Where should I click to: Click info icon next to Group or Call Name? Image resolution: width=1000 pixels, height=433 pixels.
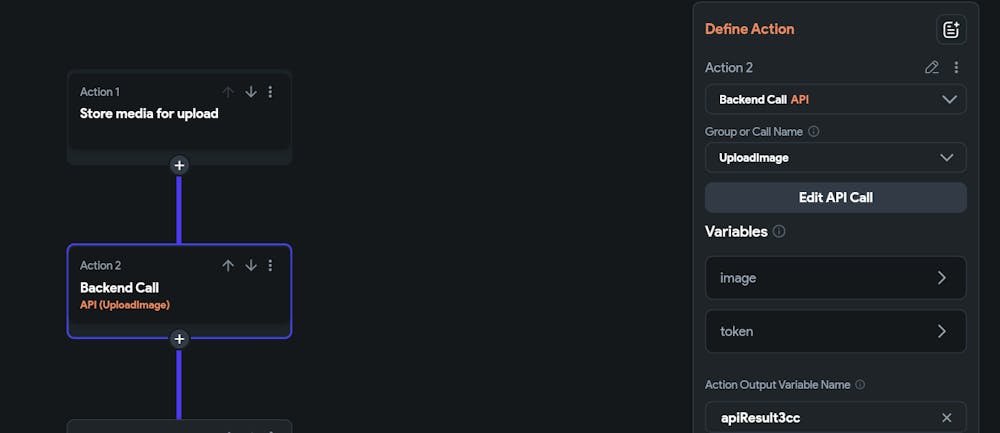point(814,131)
